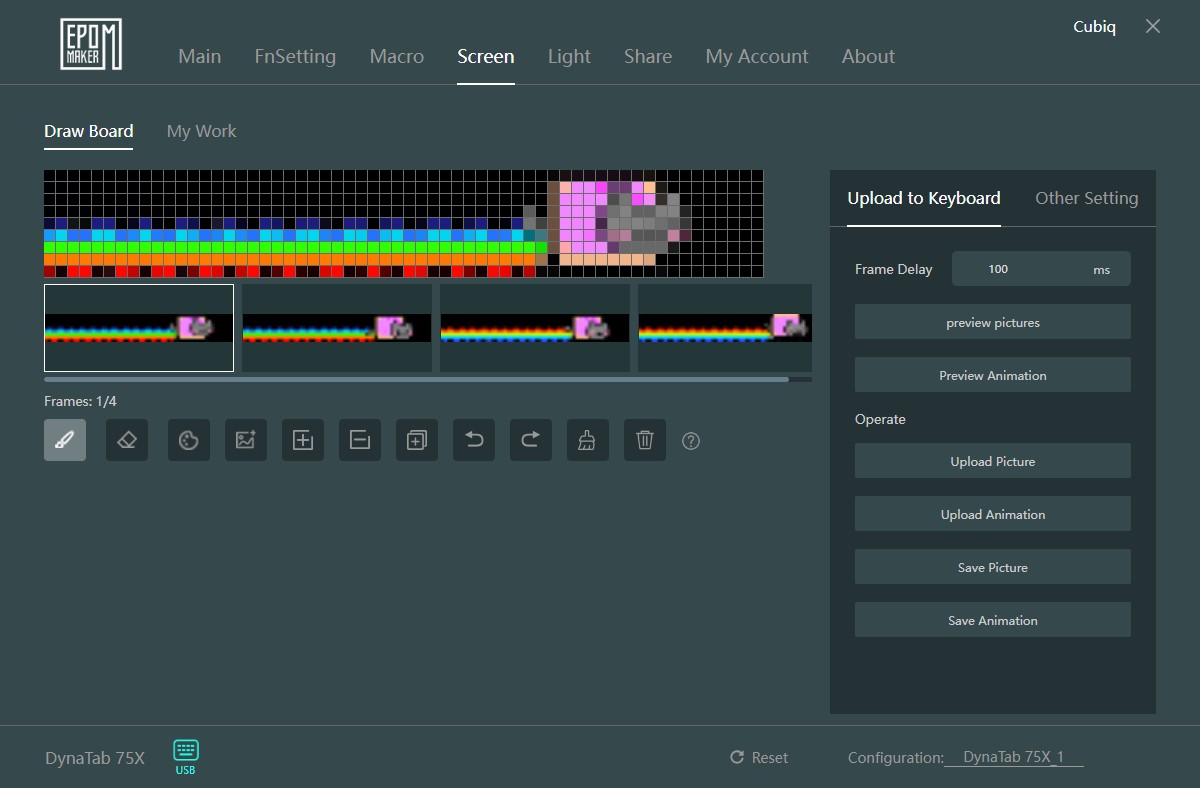
Task: Add a new frame with plus icon
Action: click(303, 440)
